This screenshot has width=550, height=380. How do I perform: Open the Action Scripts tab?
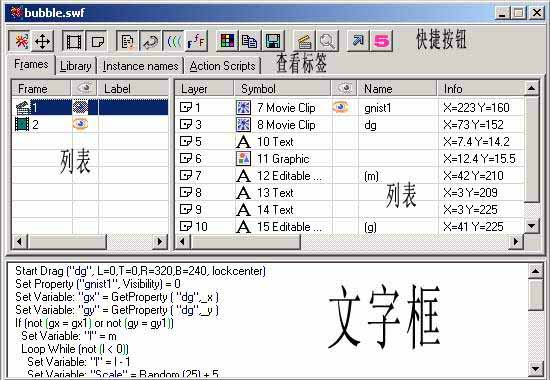click(222, 66)
